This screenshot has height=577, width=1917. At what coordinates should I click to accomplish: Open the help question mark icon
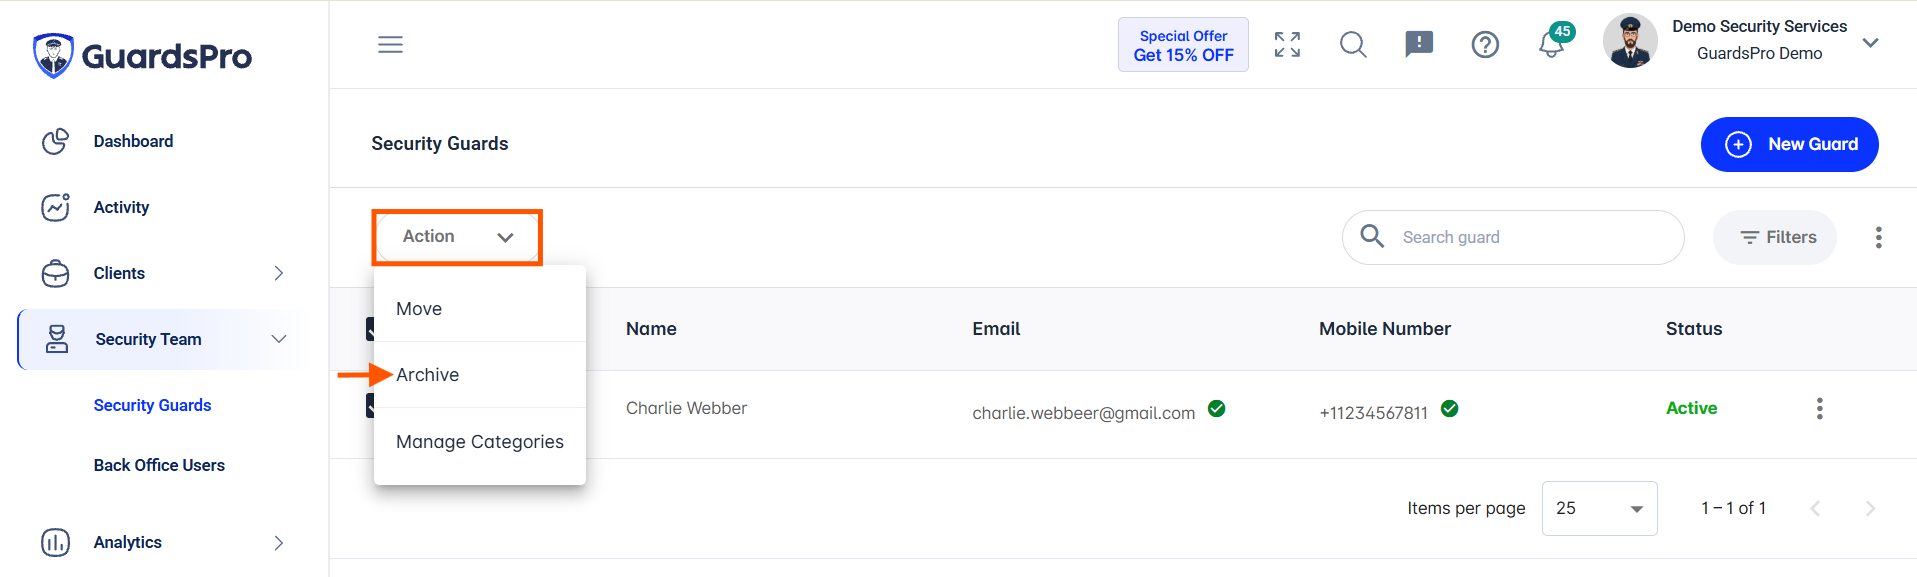coord(1485,45)
